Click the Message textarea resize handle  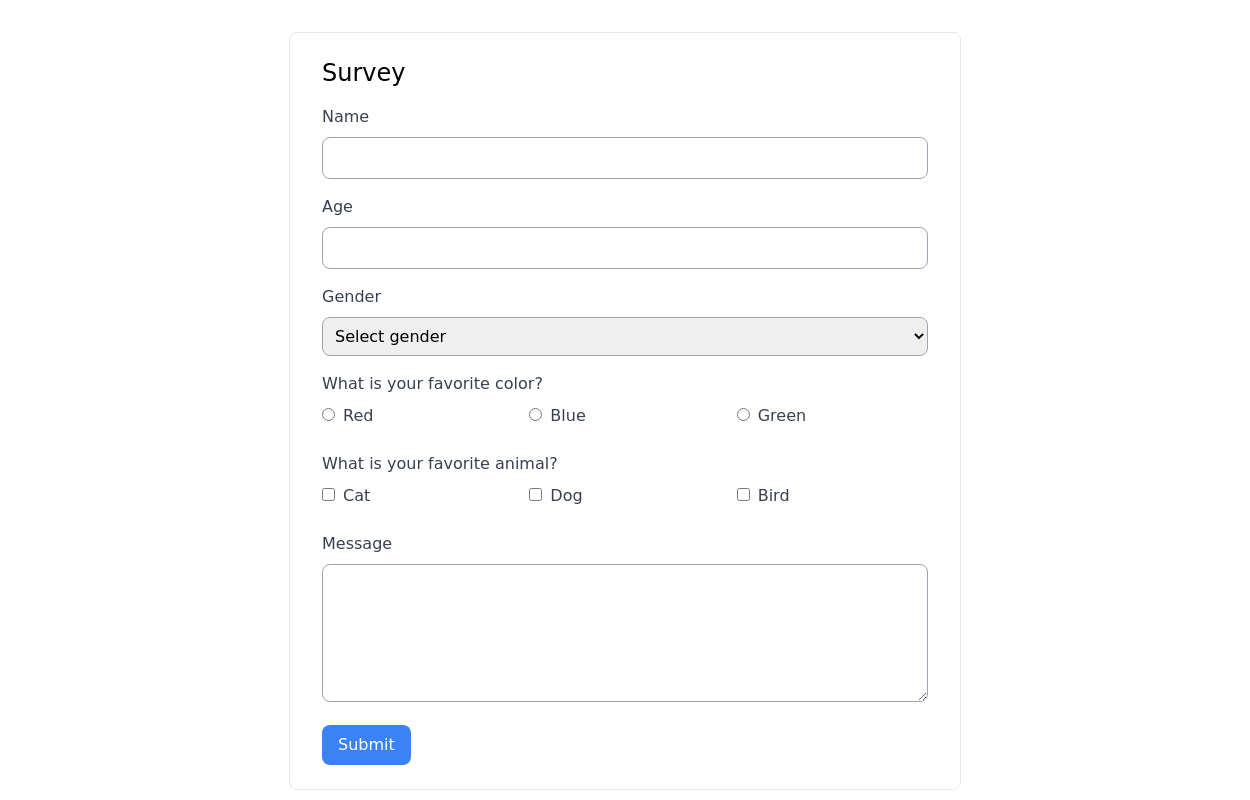922,696
